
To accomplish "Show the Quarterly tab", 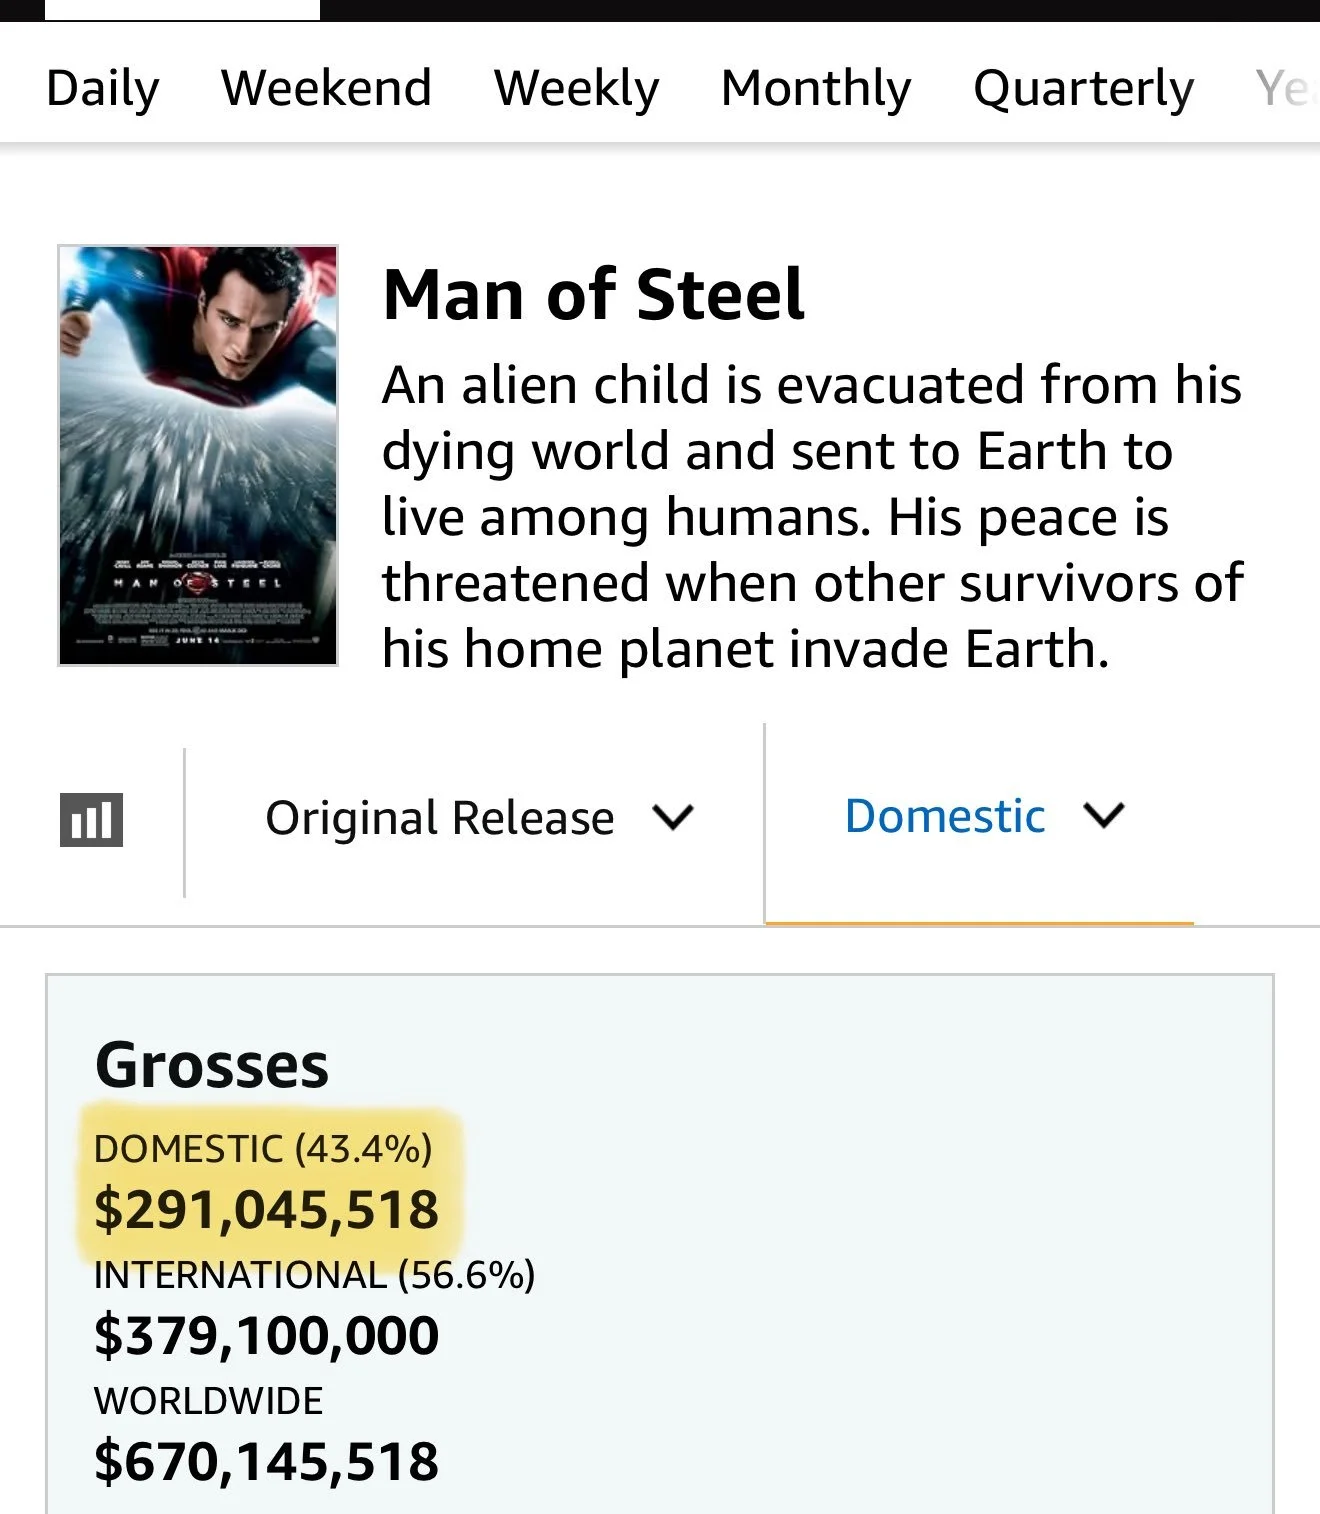I will (x=1083, y=88).
